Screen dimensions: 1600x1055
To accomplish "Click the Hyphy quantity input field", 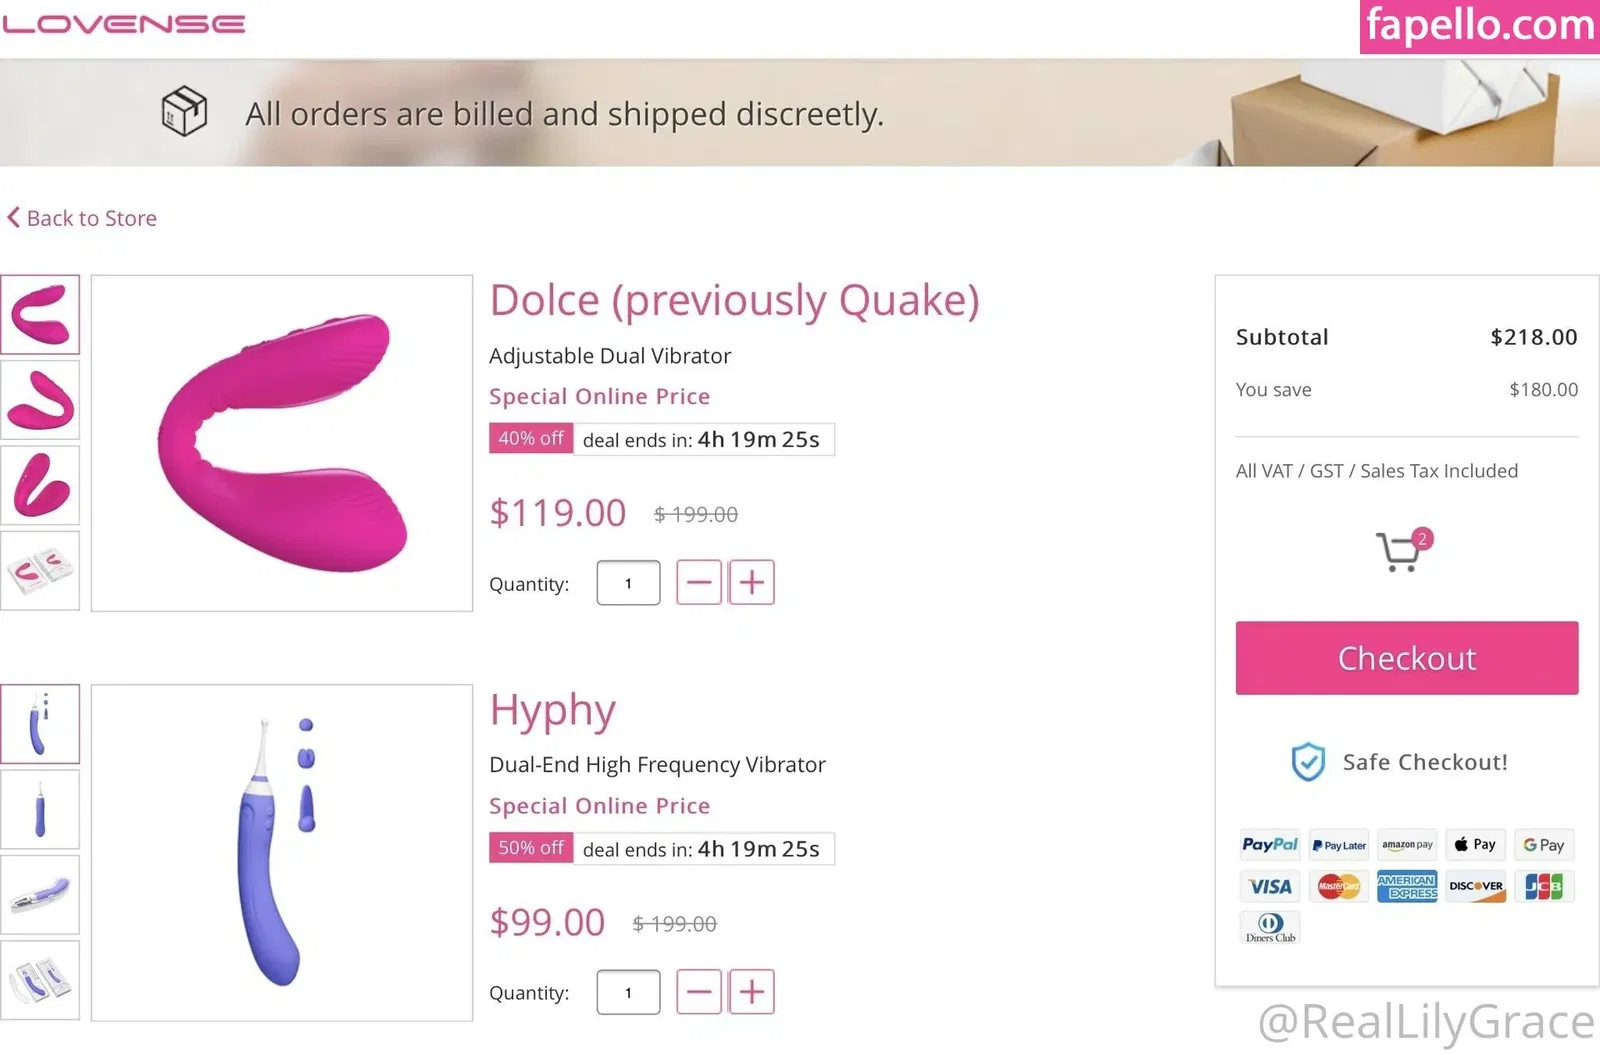I will tap(628, 992).
